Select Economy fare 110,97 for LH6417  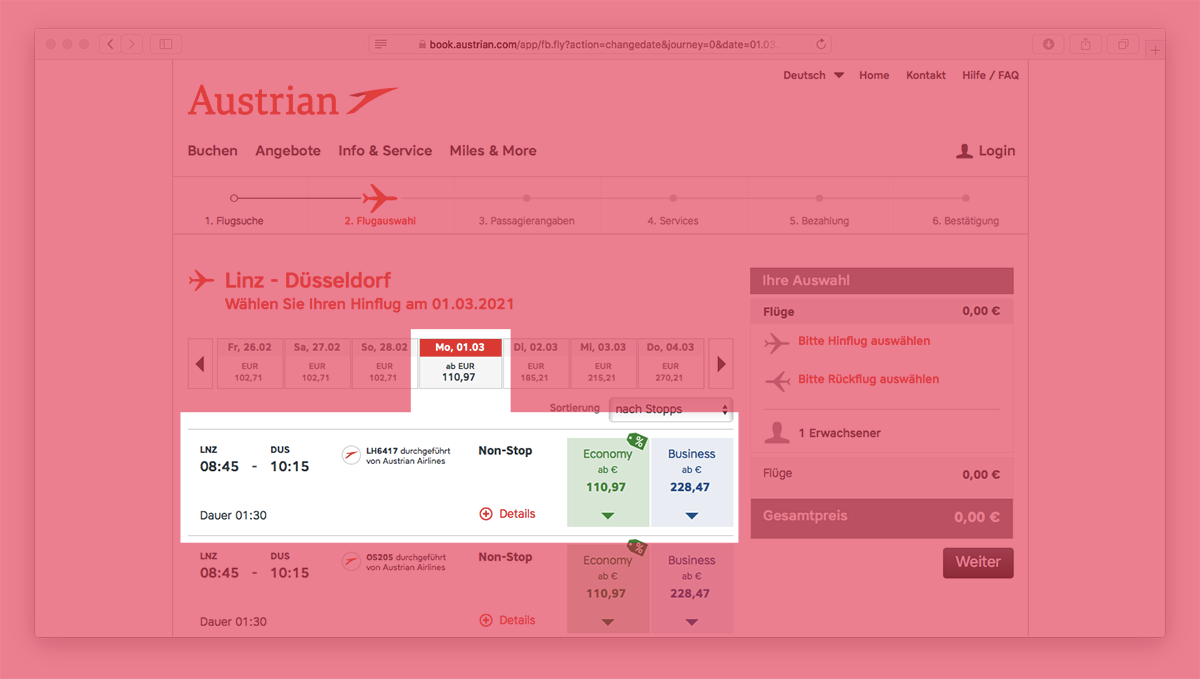click(x=608, y=482)
